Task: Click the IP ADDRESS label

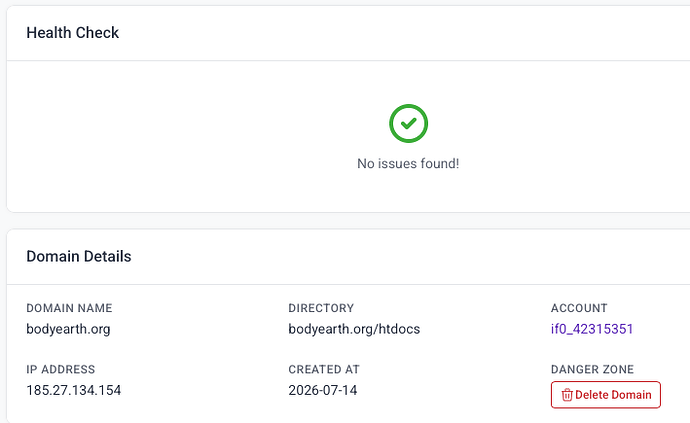Action: pos(60,369)
